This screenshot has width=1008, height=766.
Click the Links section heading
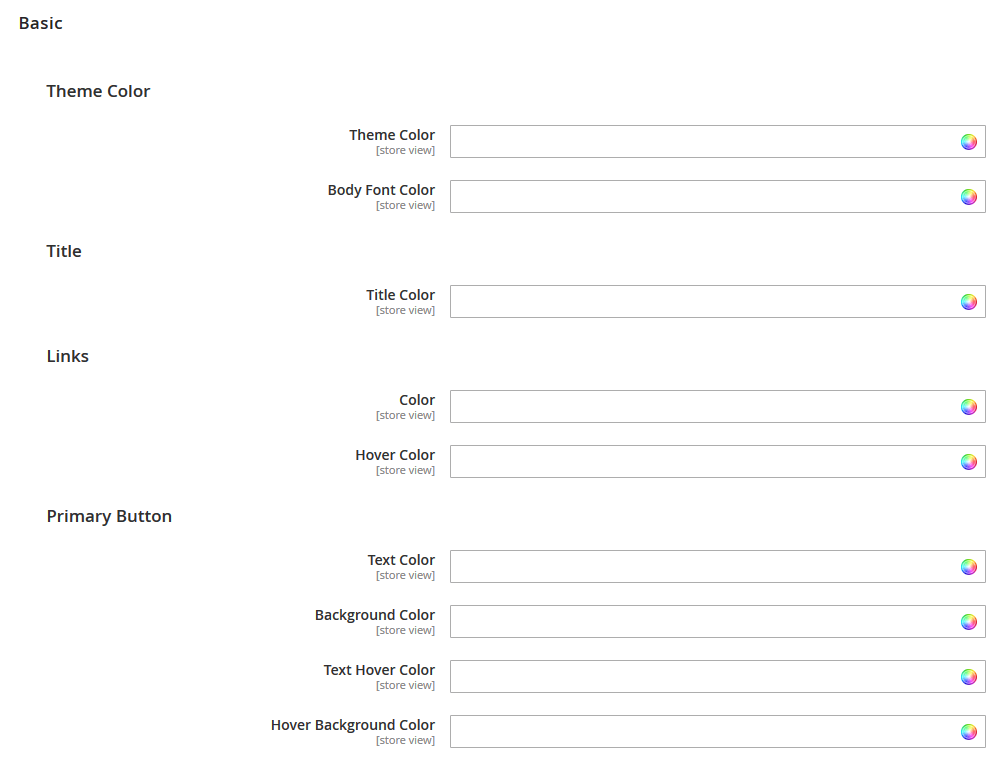[67, 356]
